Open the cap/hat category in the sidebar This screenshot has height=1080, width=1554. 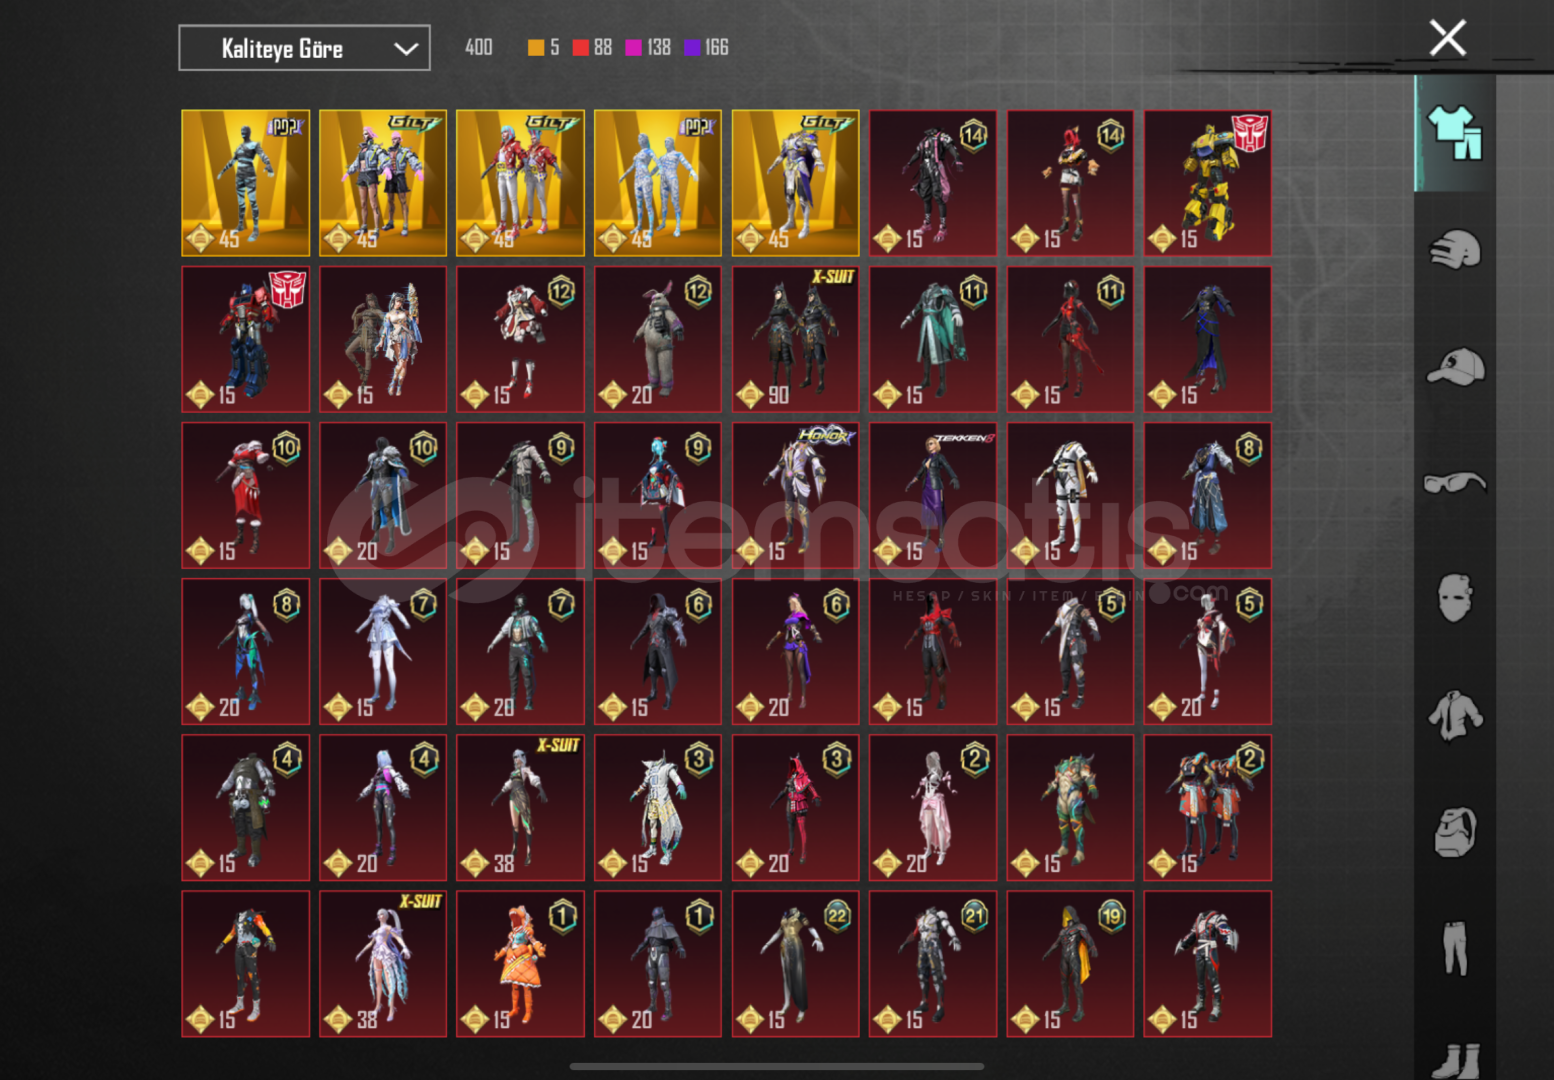coord(1455,366)
